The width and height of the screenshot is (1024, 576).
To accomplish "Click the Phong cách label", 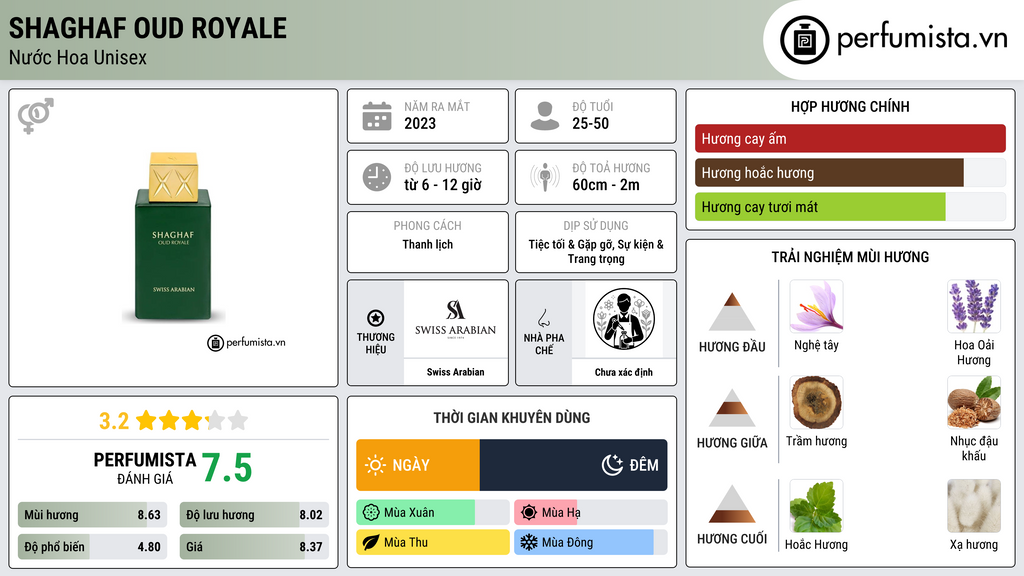I will (x=428, y=225).
